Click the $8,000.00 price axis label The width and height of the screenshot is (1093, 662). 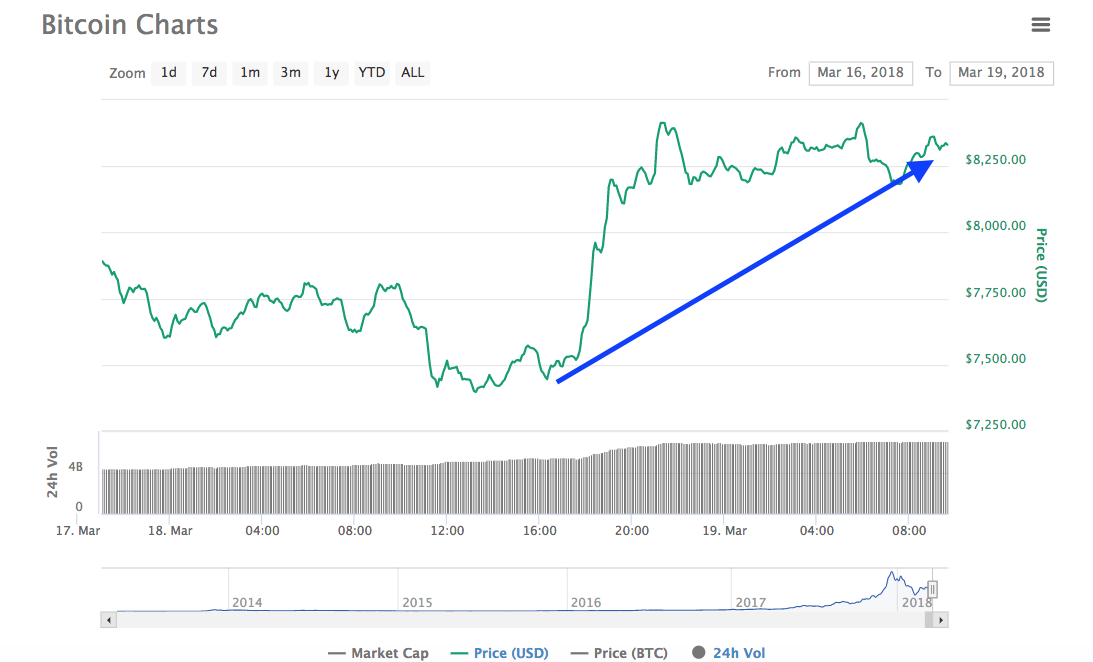[x=995, y=226]
